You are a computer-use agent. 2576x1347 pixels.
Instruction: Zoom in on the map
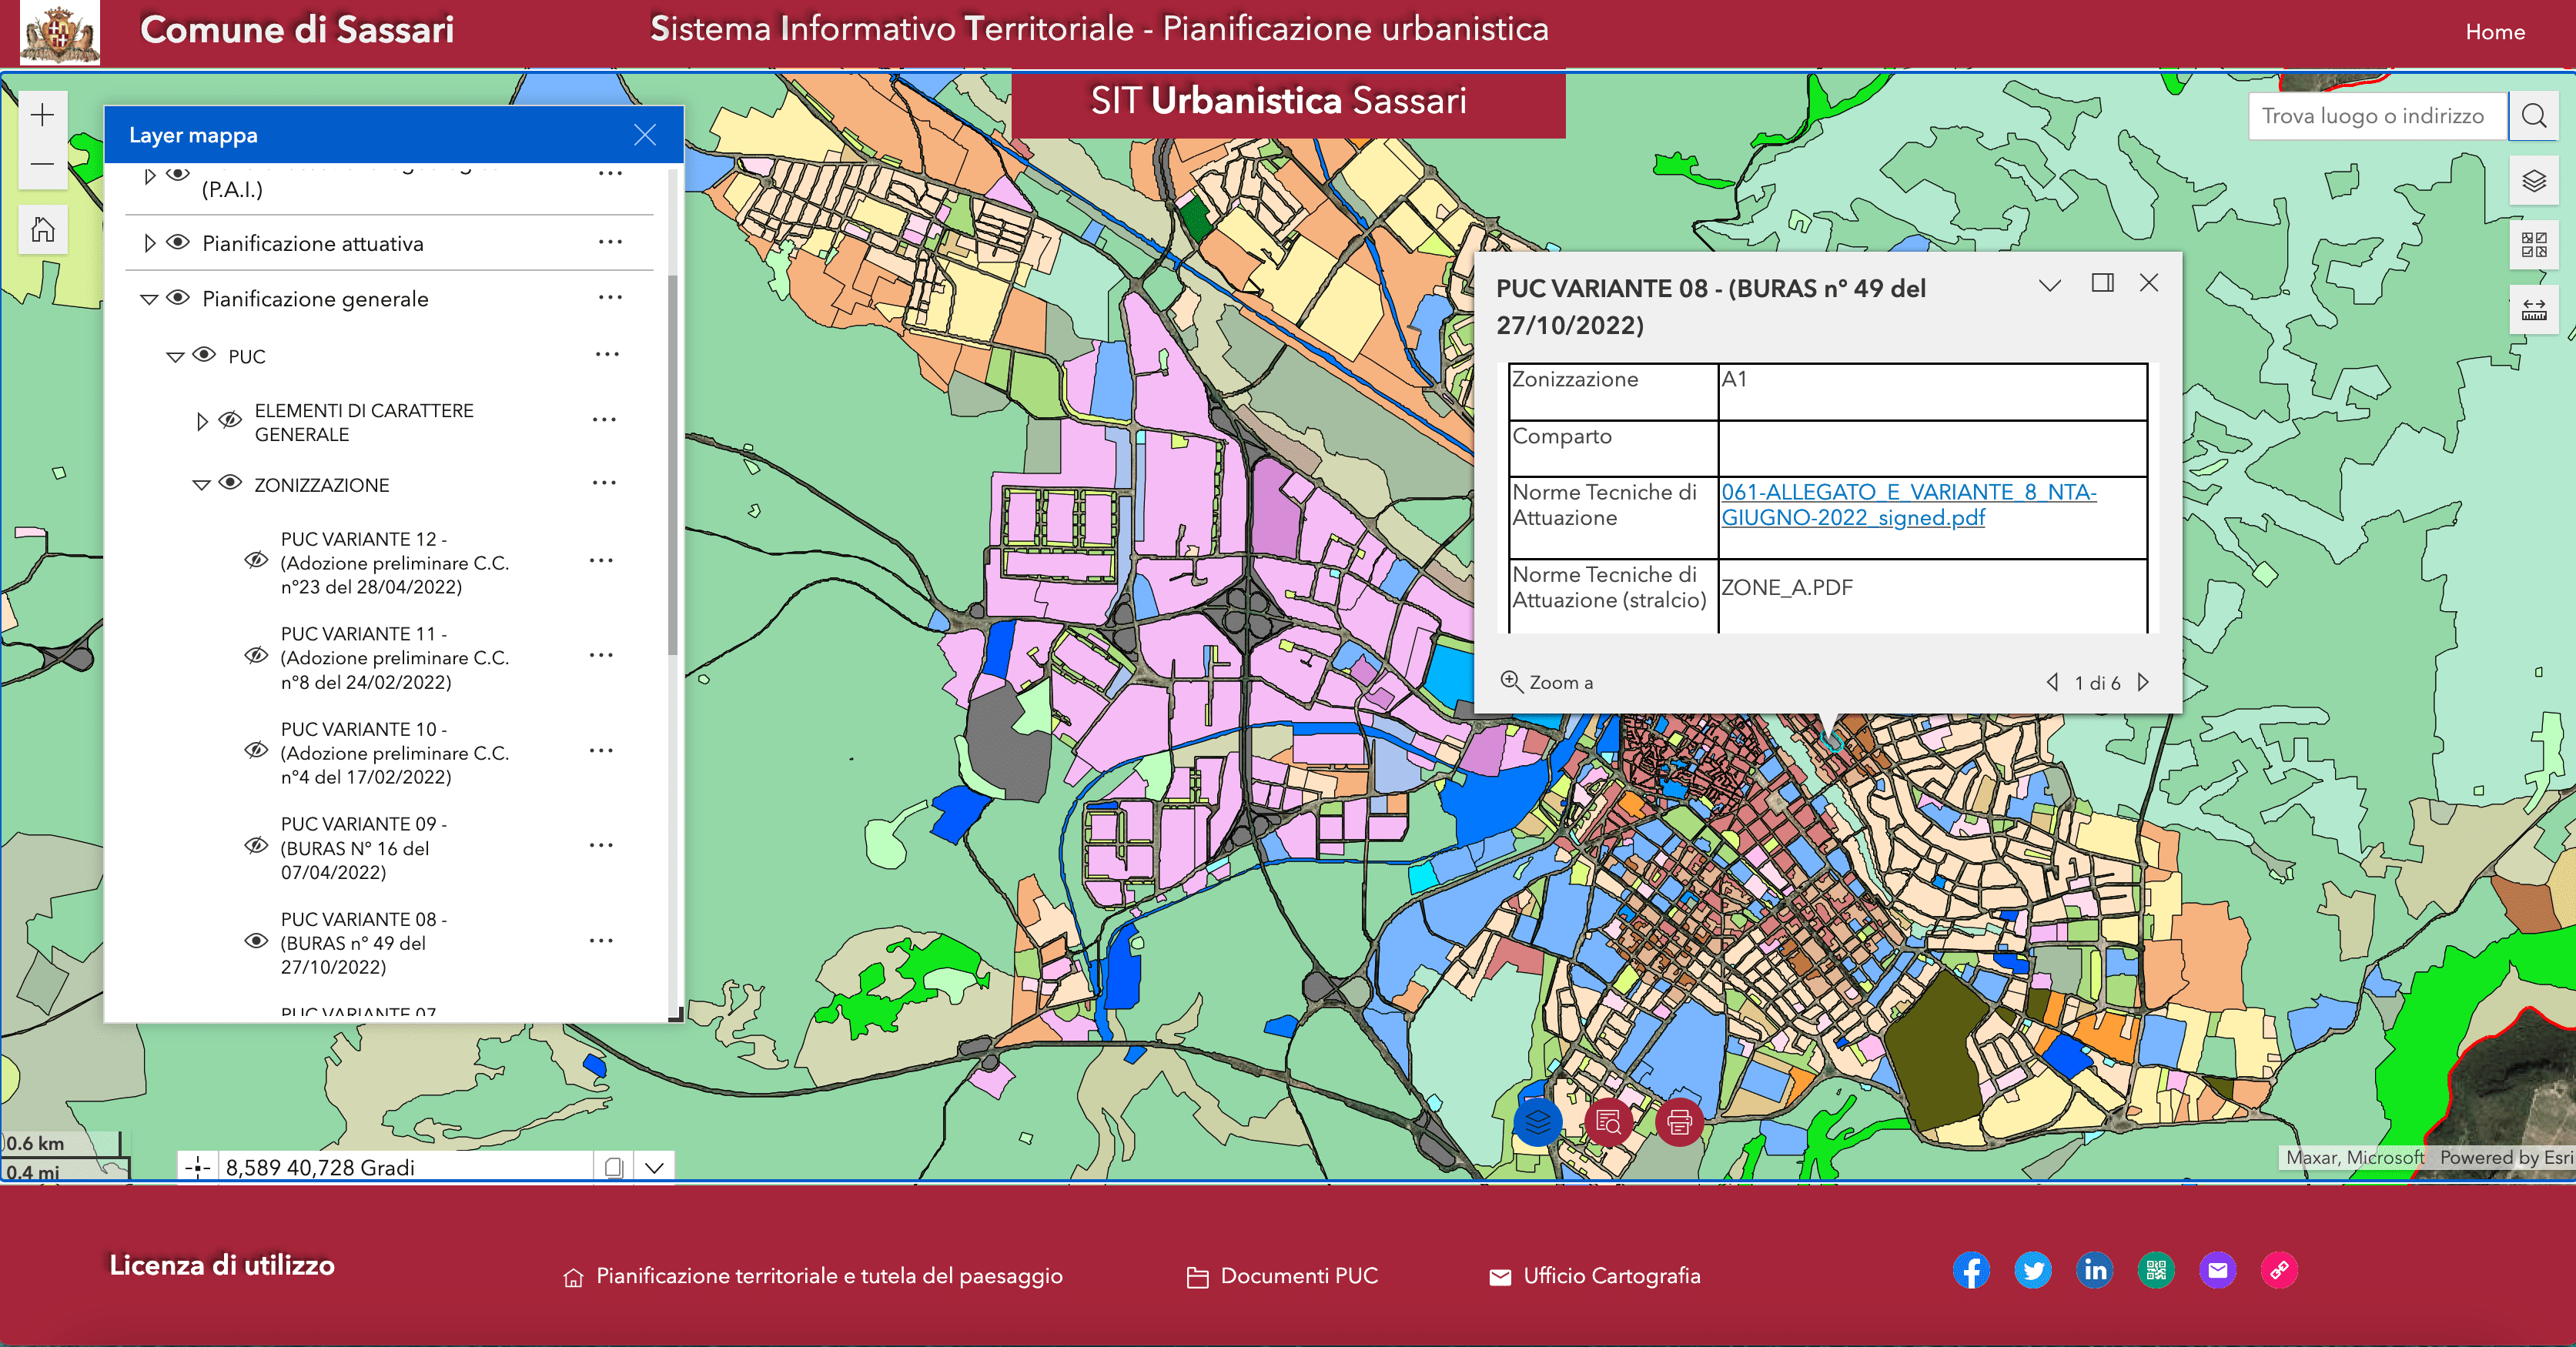42,116
